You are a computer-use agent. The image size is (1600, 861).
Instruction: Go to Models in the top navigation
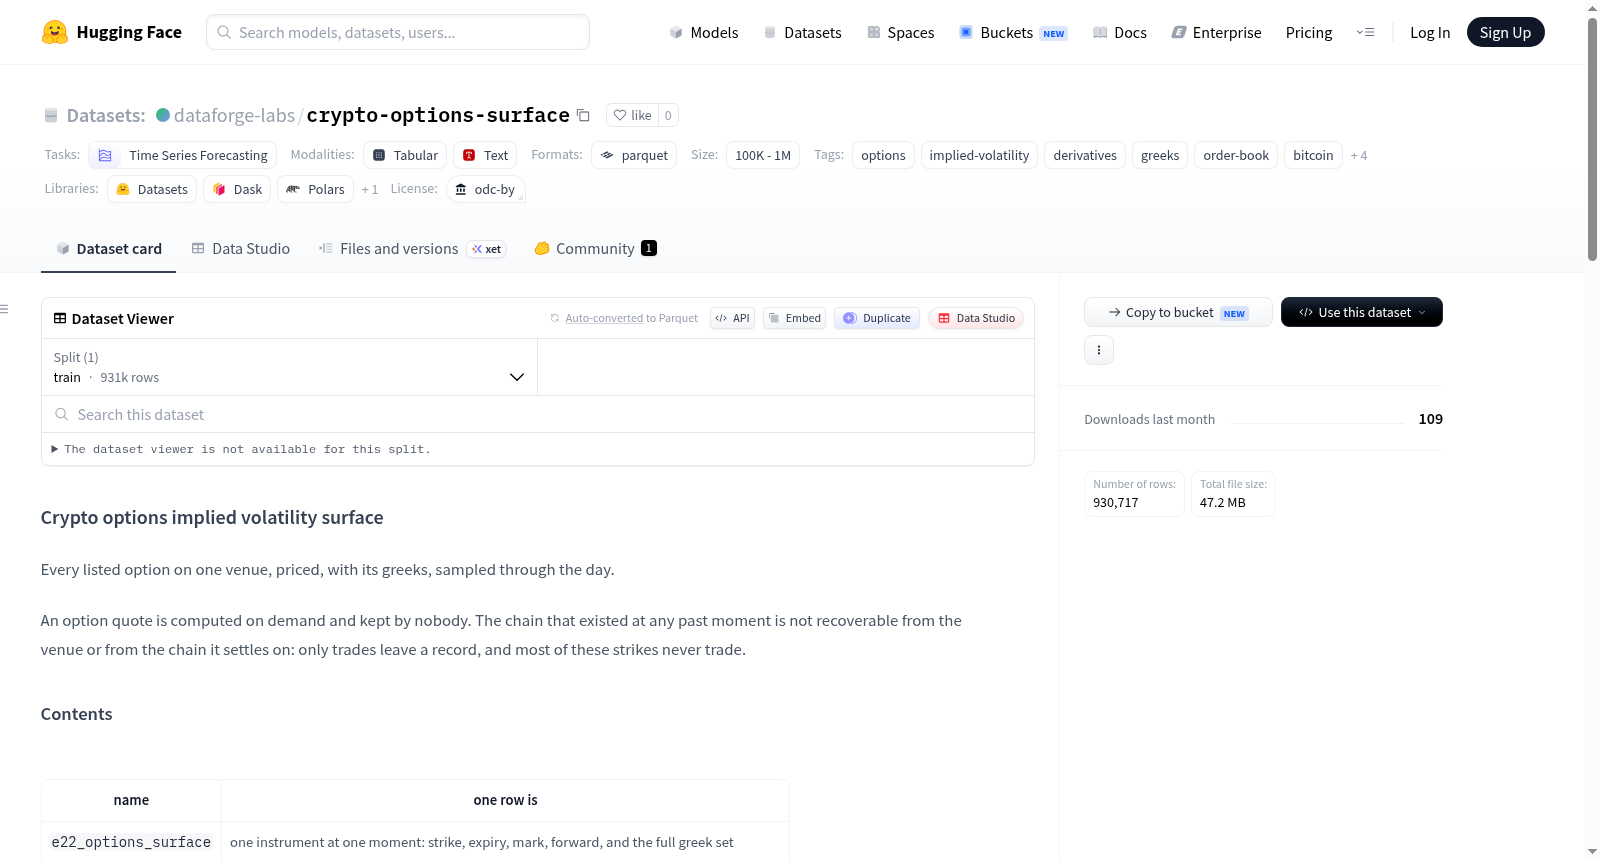point(704,32)
